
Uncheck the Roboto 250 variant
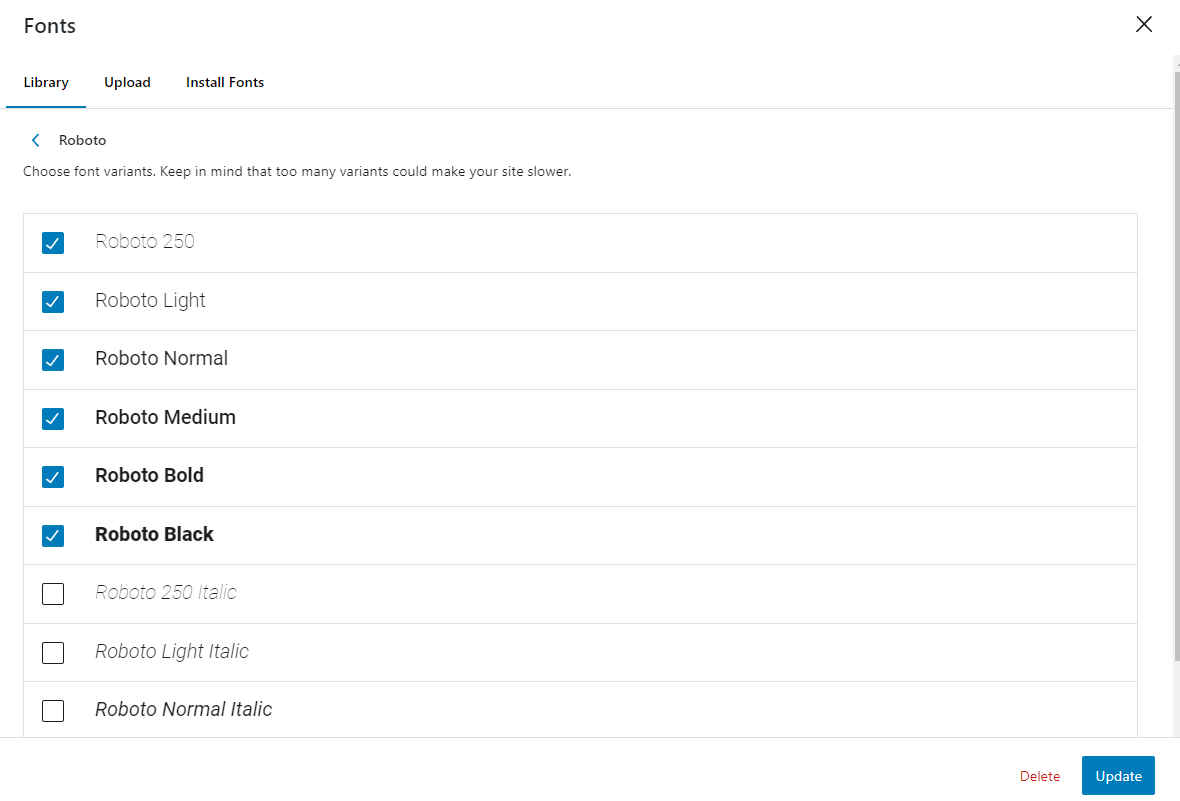pyautogui.click(x=53, y=243)
